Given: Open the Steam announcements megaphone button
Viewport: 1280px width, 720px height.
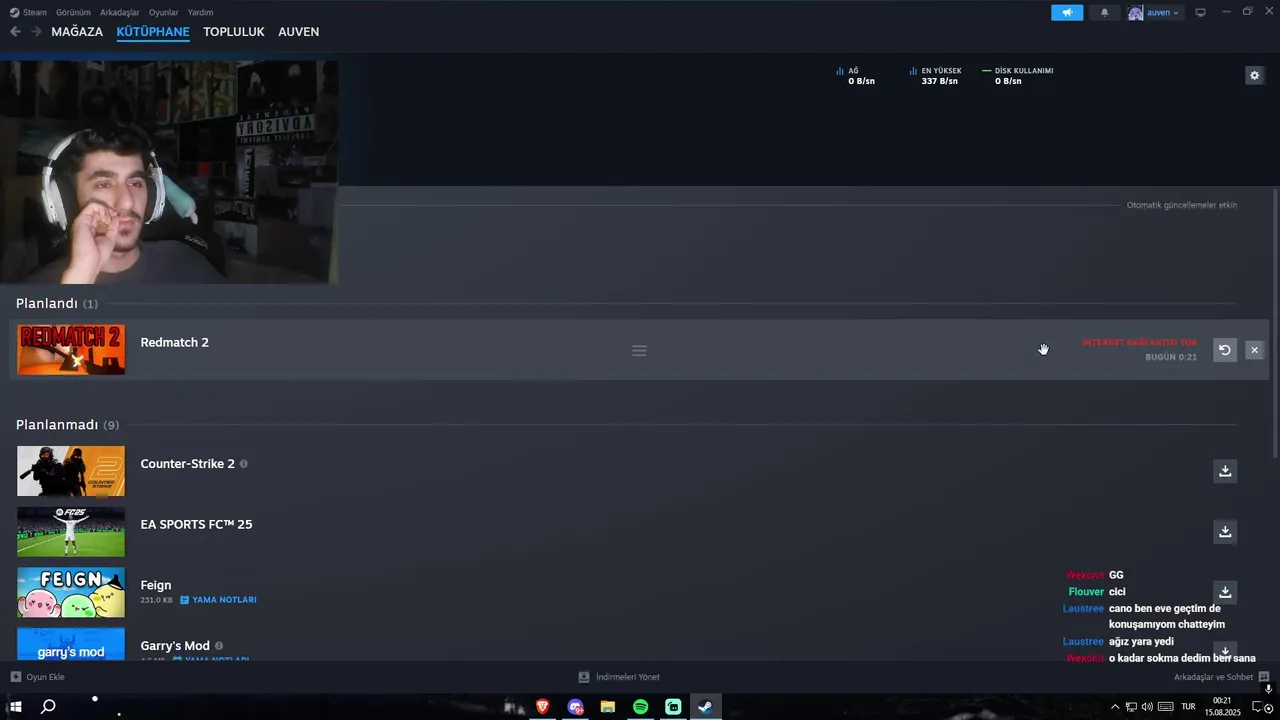Looking at the screenshot, I should (1067, 13).
